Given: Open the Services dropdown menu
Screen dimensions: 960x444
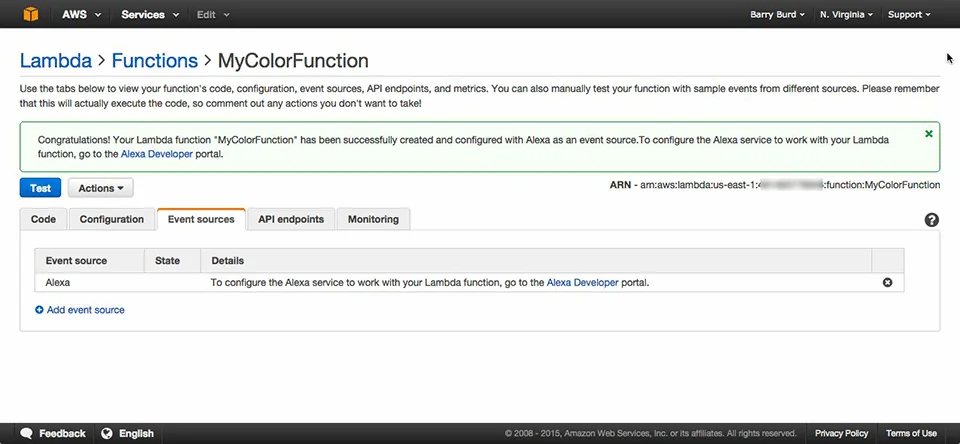Looking at the screenshot, I should pyautogui.click(x=150, y=14).
